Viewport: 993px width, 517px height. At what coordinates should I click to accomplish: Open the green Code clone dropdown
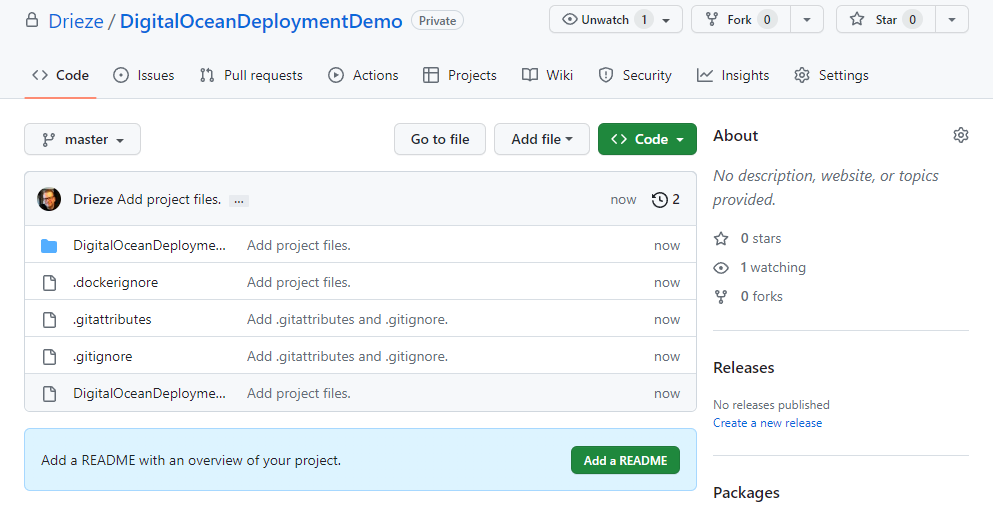coord(647,139)
